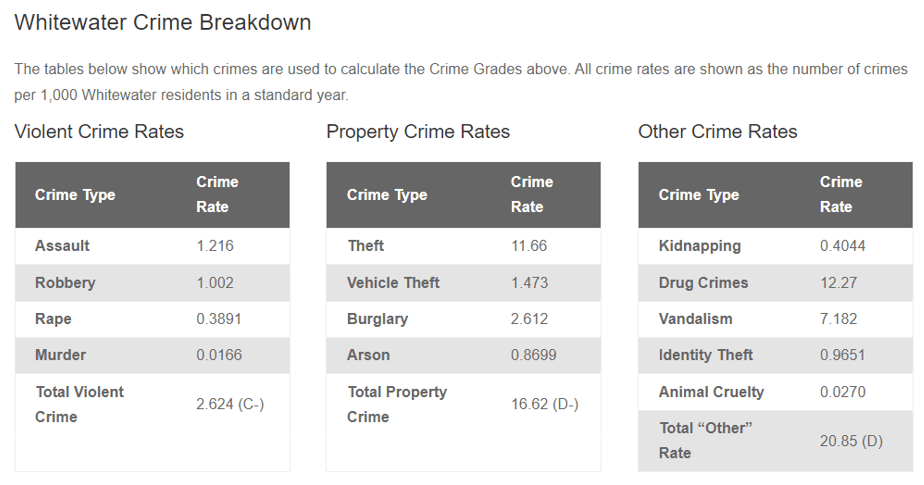Select the Kidnapping row label
Screen dimensions: 924x485
pyautogui.click(x=700, y=246)
